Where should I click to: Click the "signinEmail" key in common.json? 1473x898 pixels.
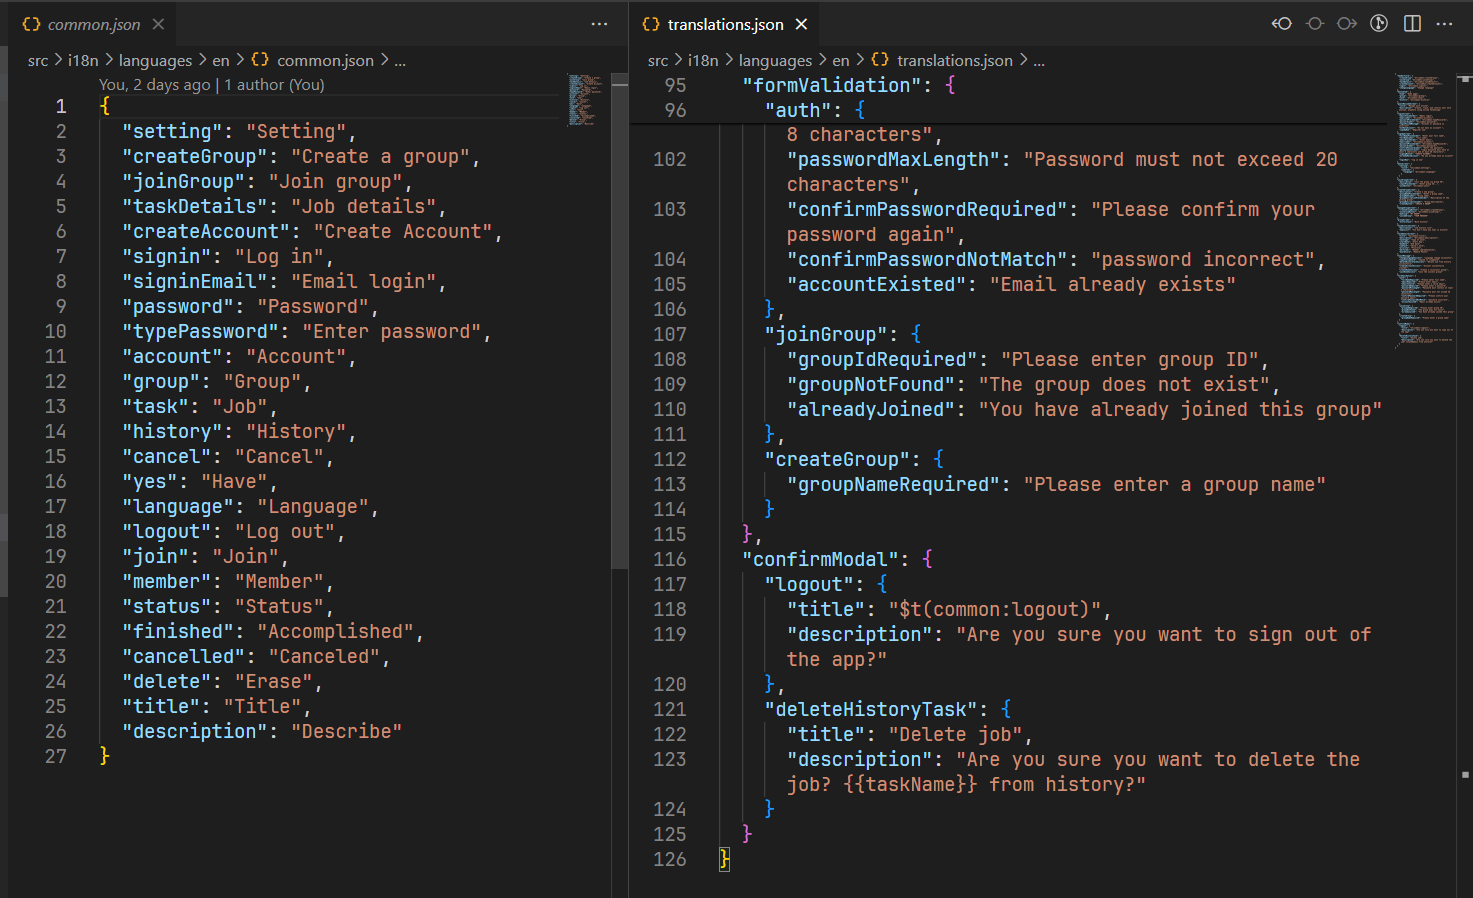tap(194, 281)
